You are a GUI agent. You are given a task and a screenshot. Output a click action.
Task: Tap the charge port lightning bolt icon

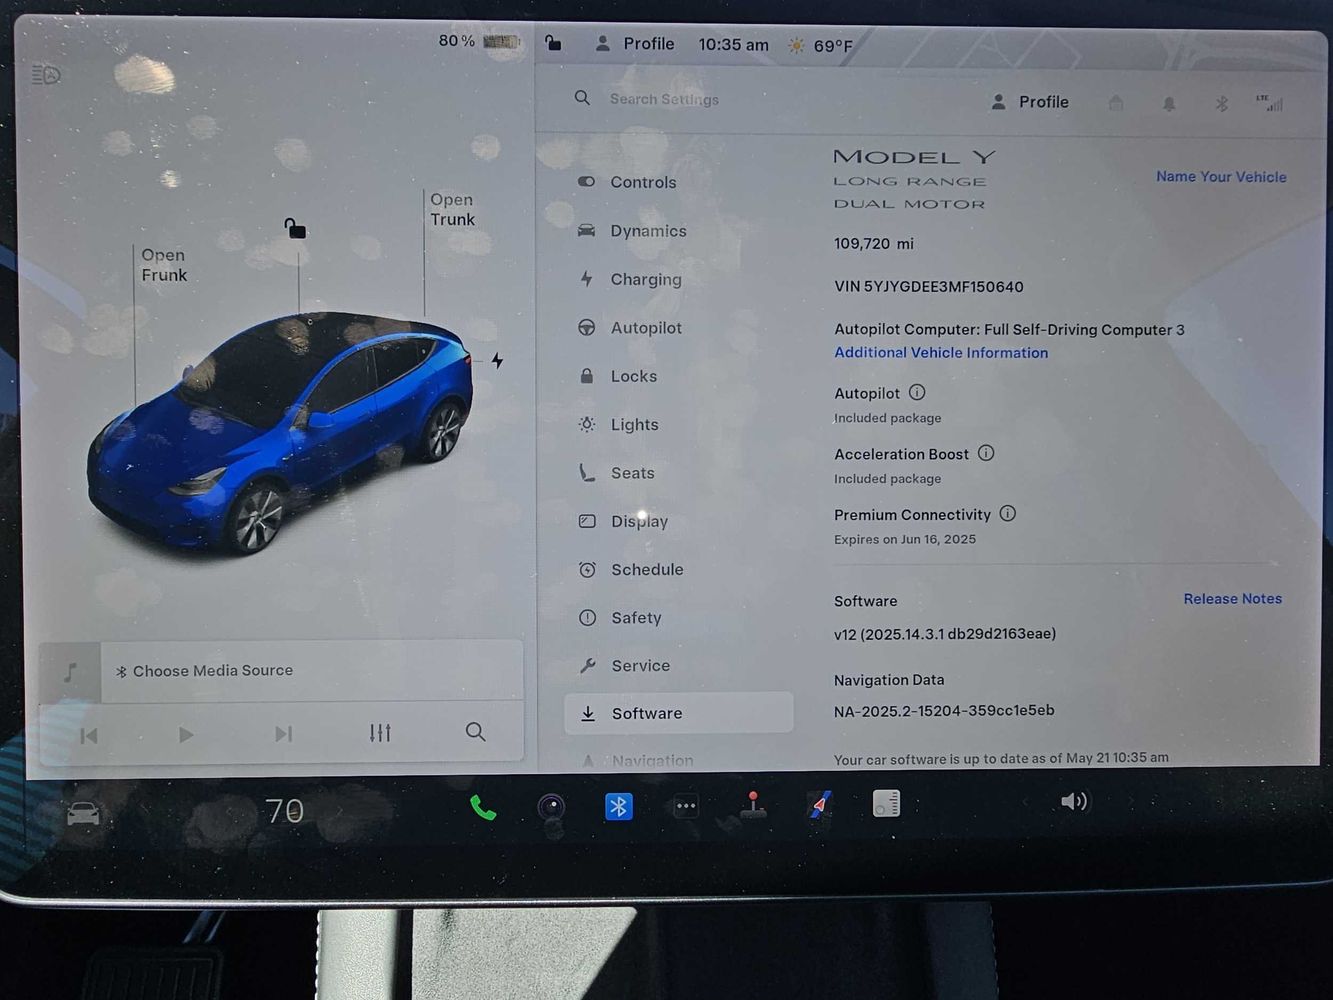click(497, 360)
